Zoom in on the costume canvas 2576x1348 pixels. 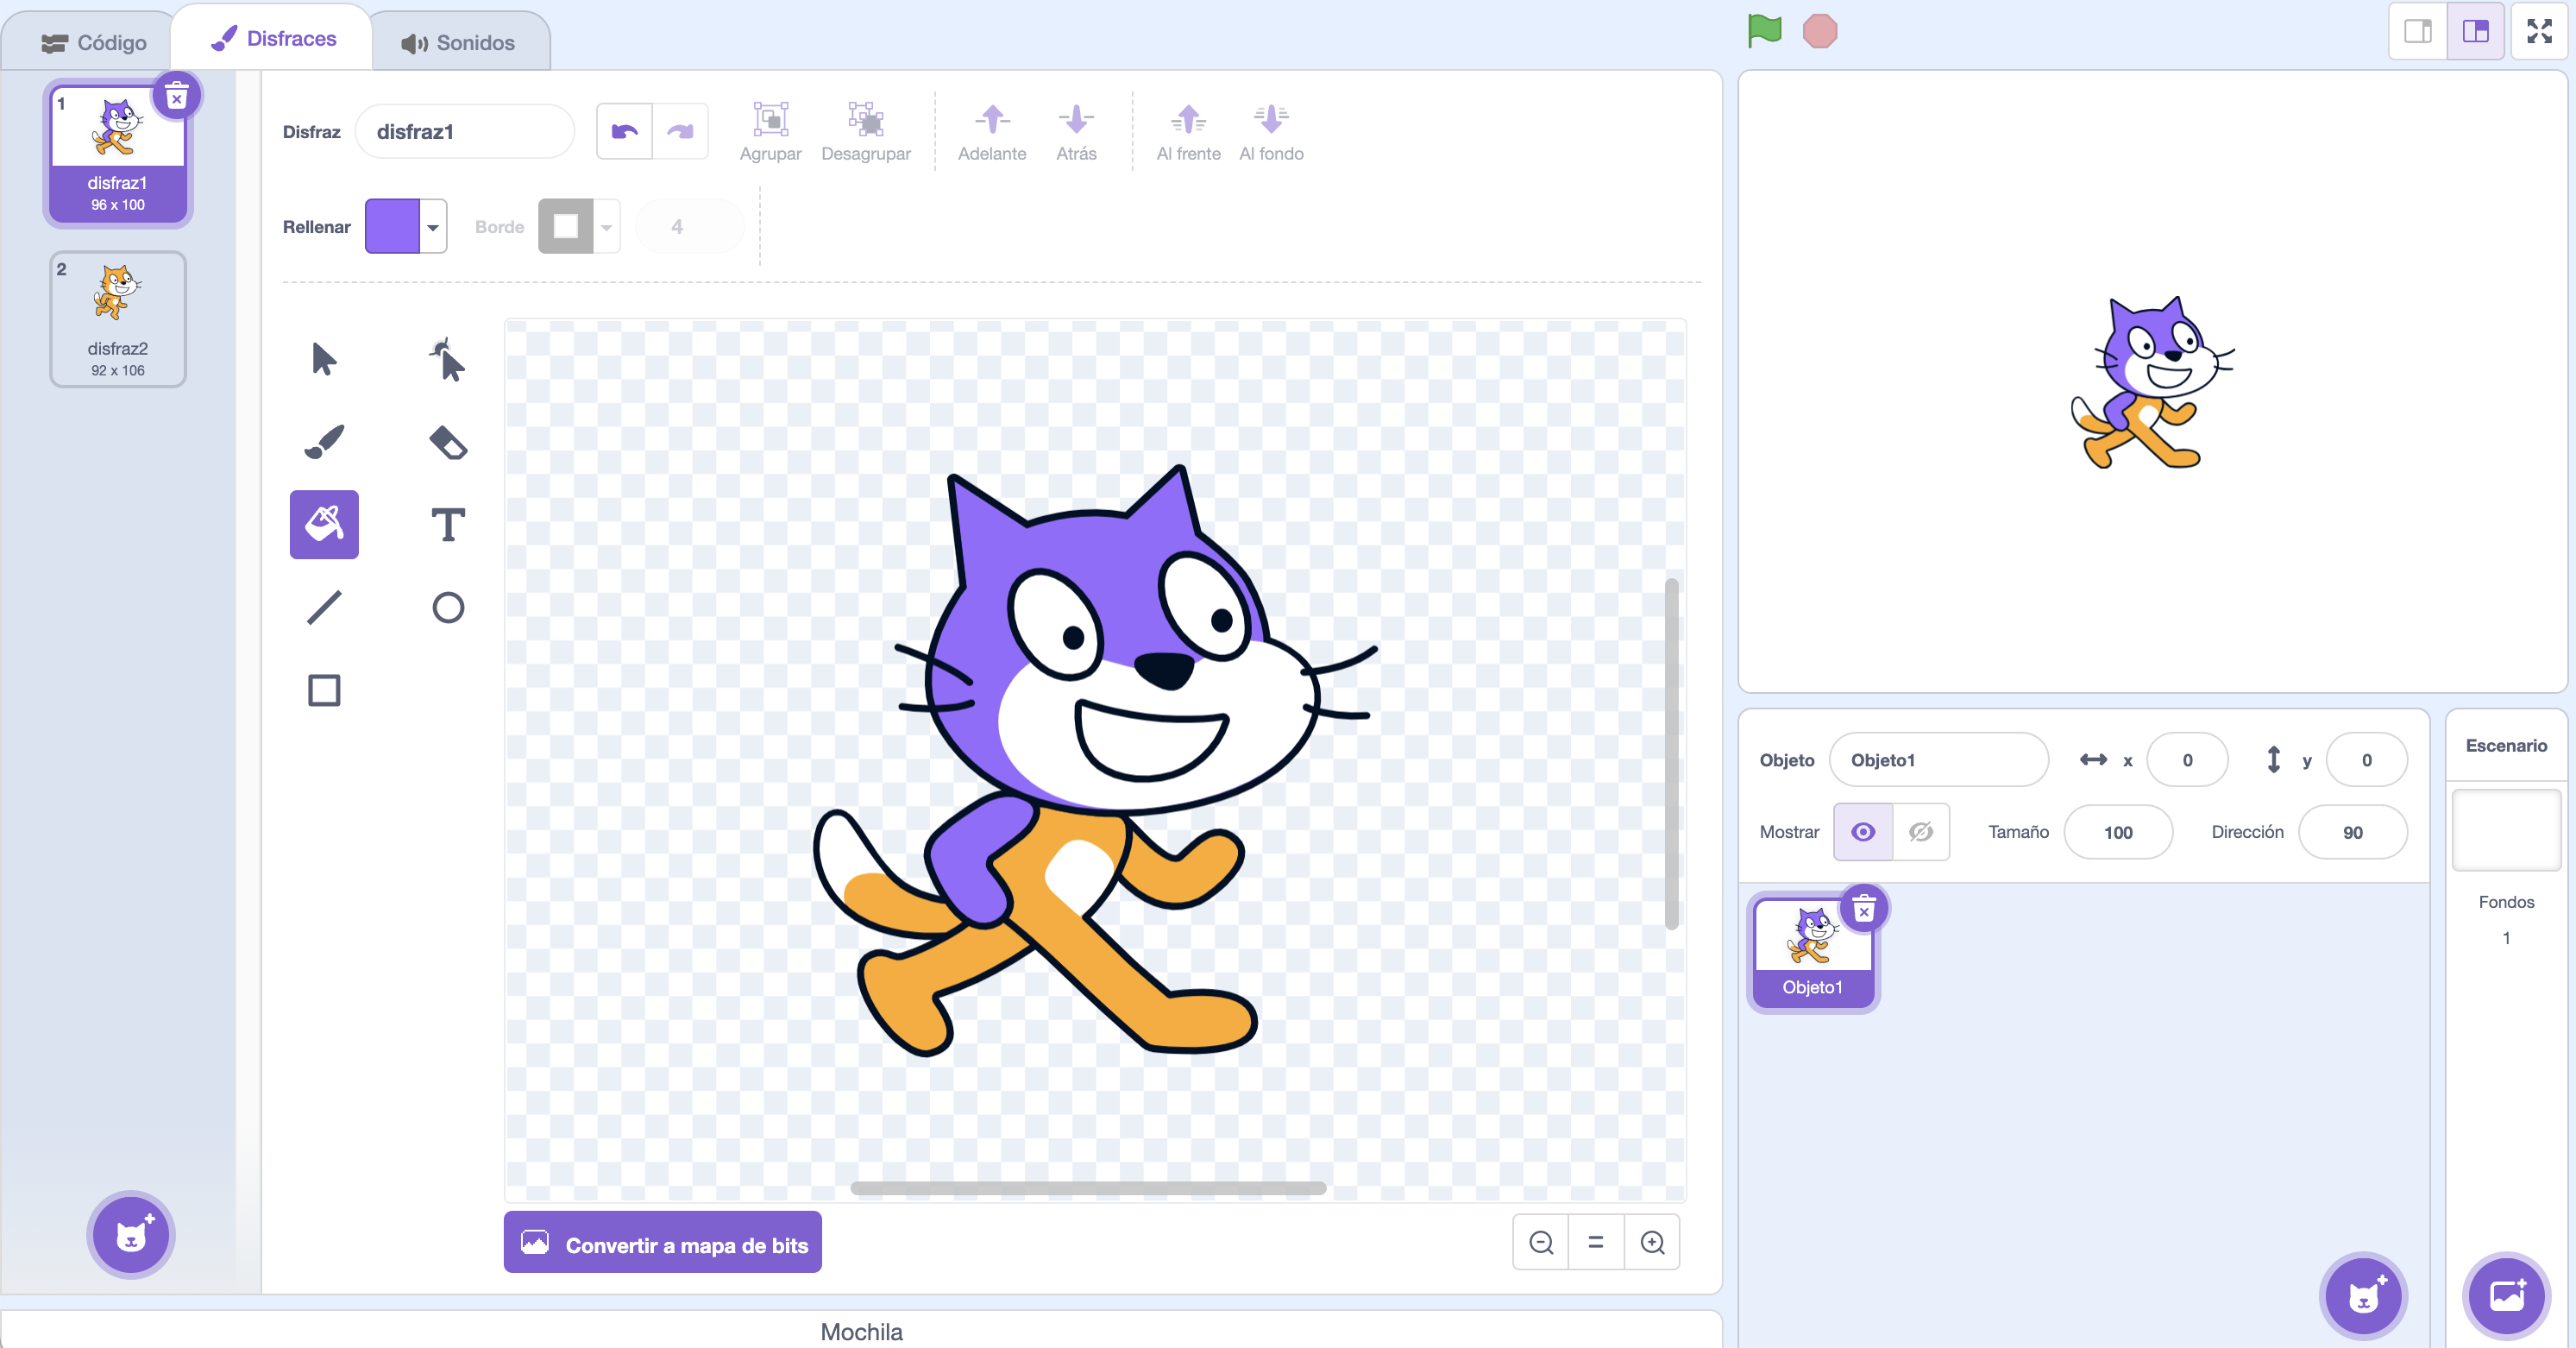[x=1652, y=1242]
